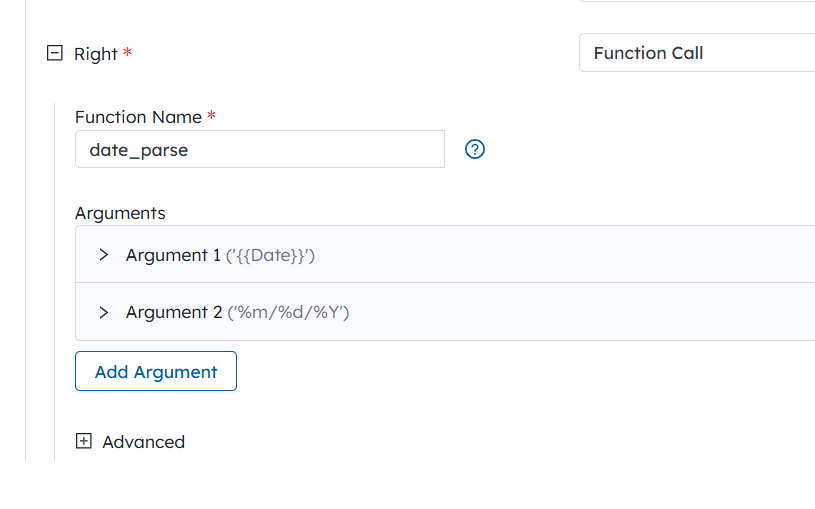Screen dimensions: 815x509
Task: Click the red asterisk beside Right
Action: coord(127,52)
